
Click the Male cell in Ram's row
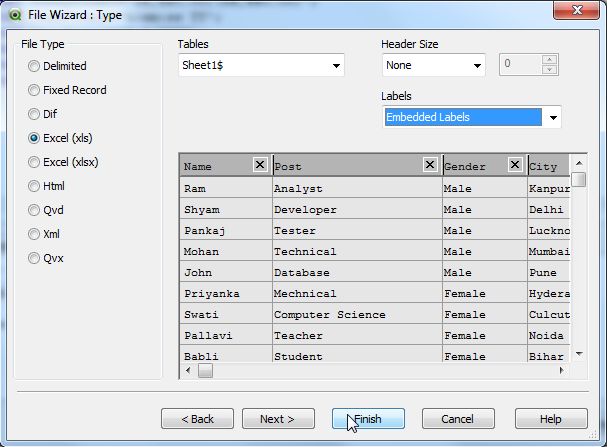click(x=485, y=188)
